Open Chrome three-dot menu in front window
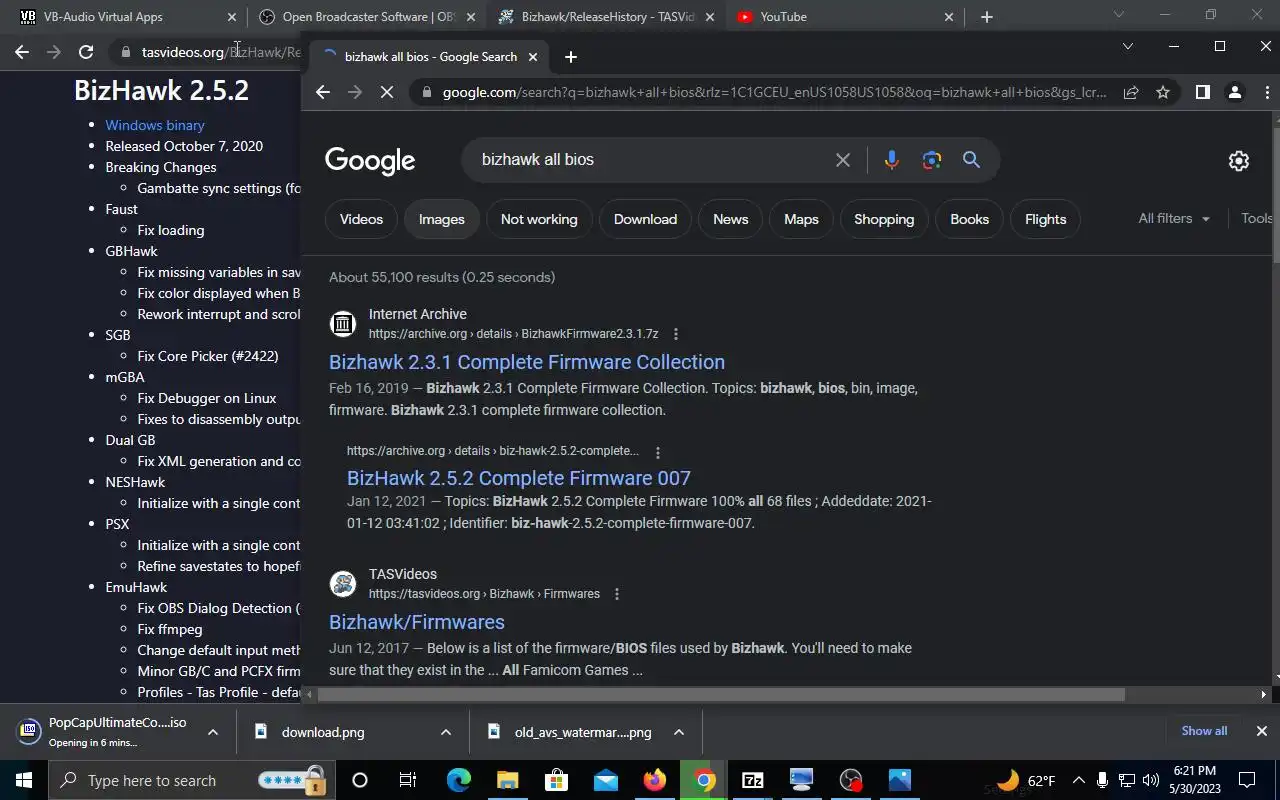 [1267, 92]
